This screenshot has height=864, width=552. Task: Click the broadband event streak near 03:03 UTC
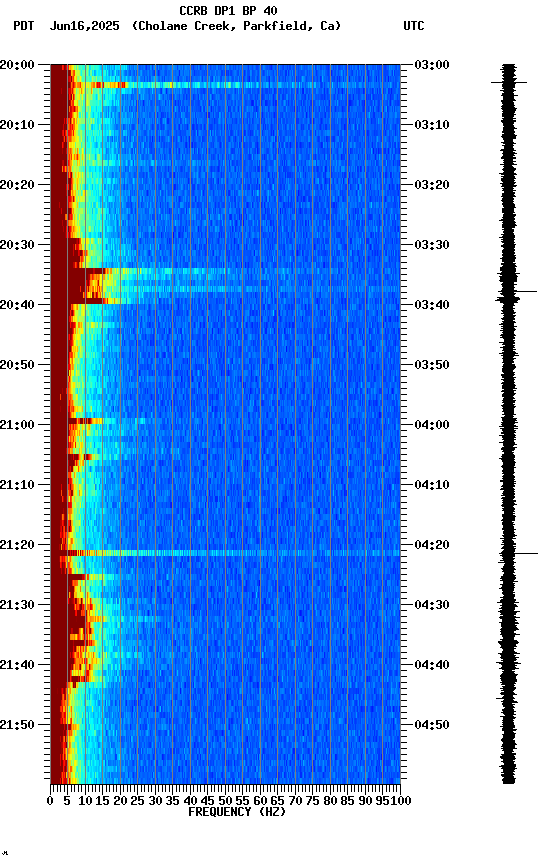pos(234,85)
